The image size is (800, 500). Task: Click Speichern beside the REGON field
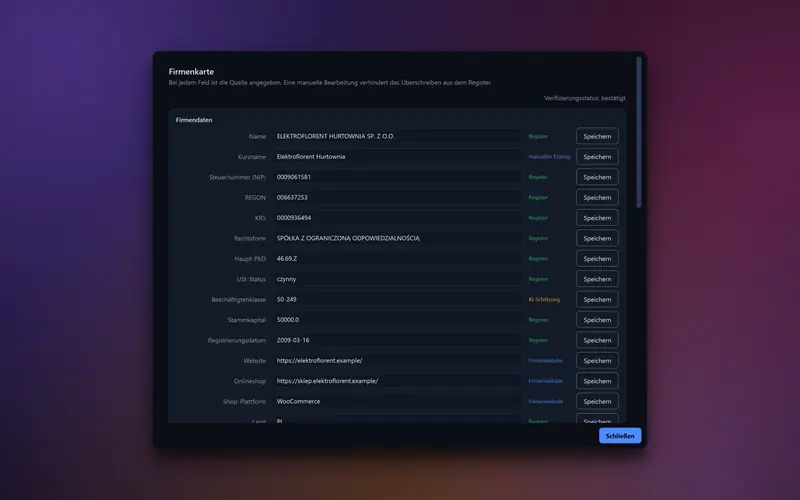[597, 197]
